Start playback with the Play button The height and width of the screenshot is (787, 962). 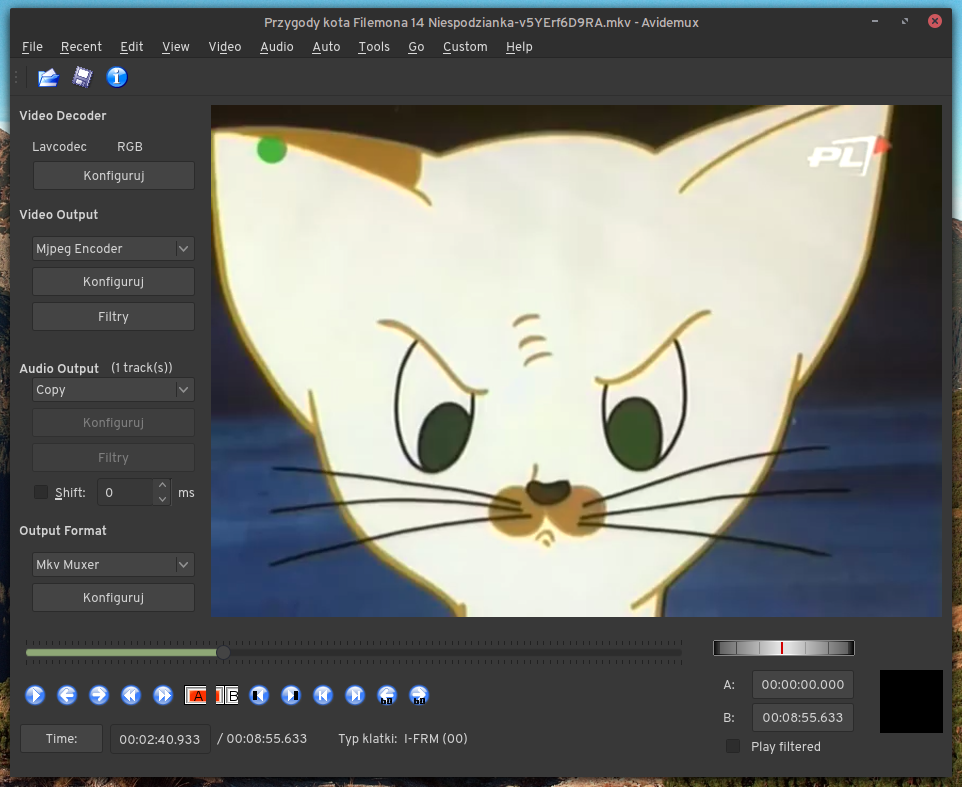coord(35,695)
